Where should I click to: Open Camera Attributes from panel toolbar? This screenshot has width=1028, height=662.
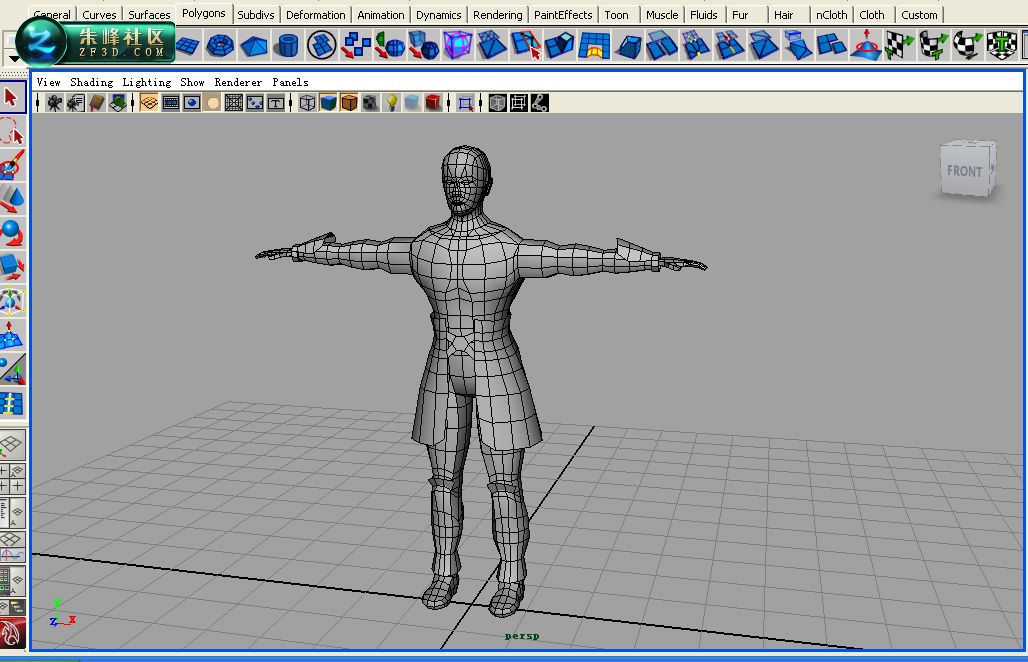(75, 103)
